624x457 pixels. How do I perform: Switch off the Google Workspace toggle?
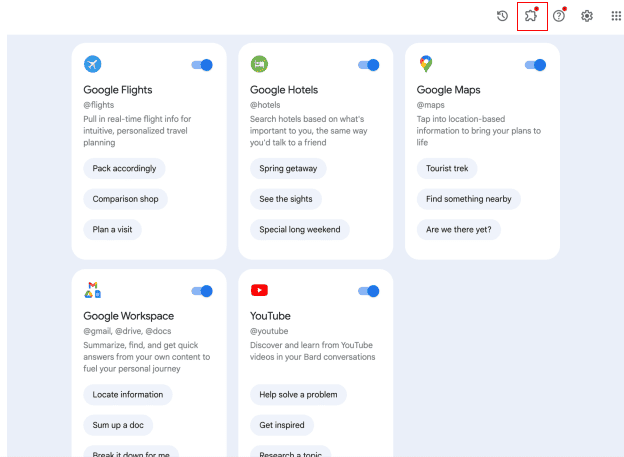coord(202,291)
